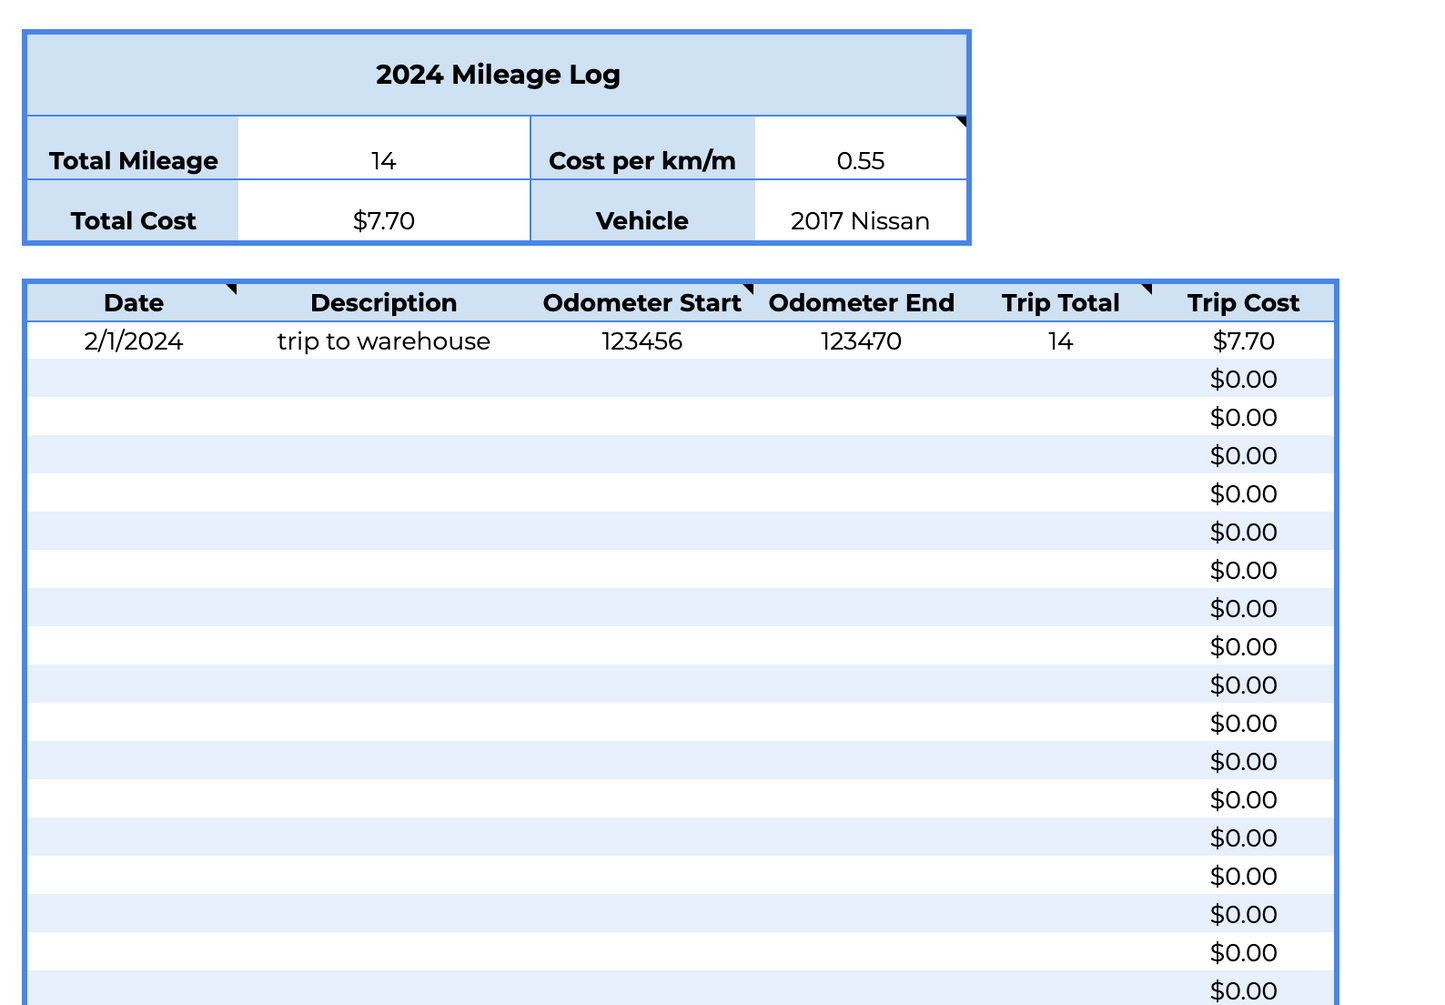Click the note indicator on the Date header
The height and width of the screenshot is (1005, 1445).
[x=232, y=289]
